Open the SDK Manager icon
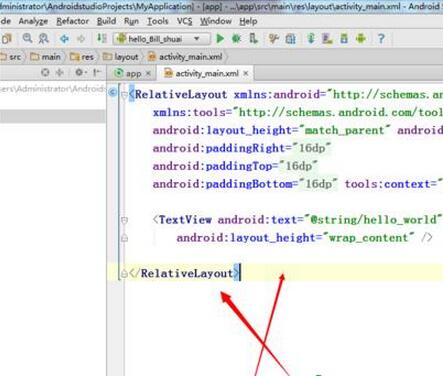The image size is (443, 376). click(x=344, y=39)
